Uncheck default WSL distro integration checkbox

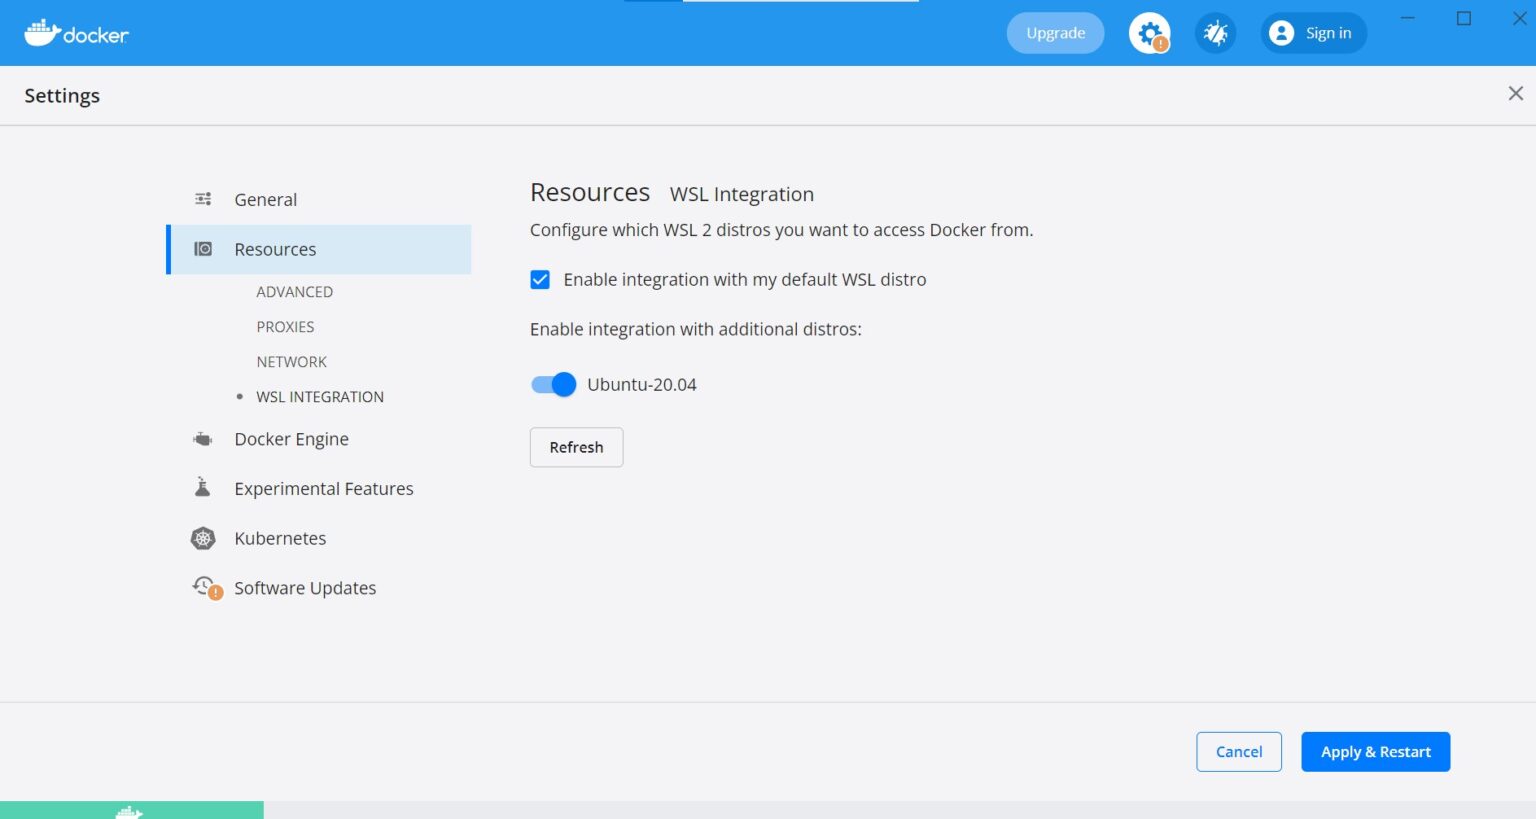(540, 280)
